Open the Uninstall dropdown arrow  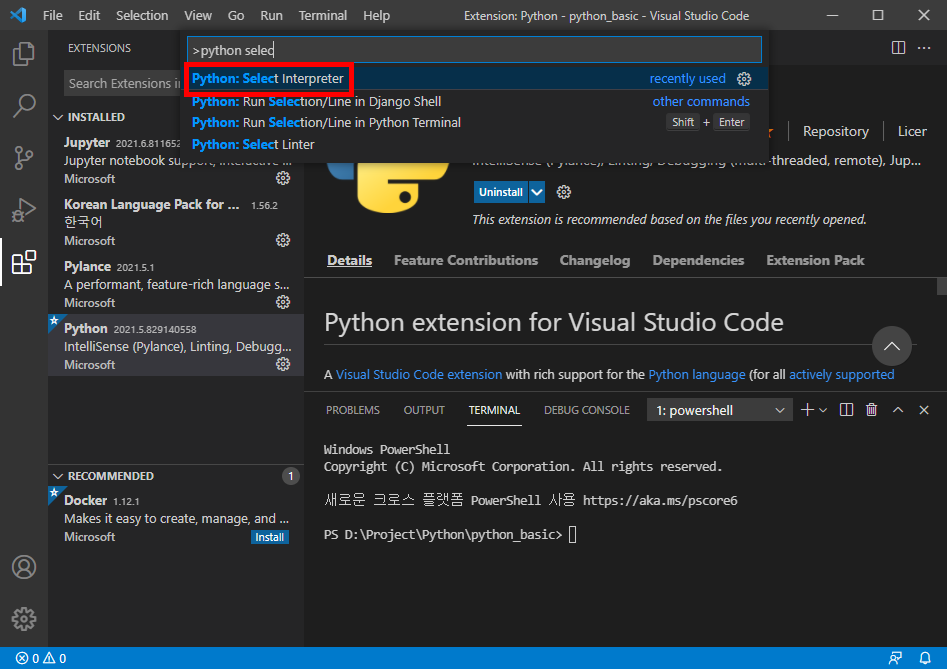[537, 192]
